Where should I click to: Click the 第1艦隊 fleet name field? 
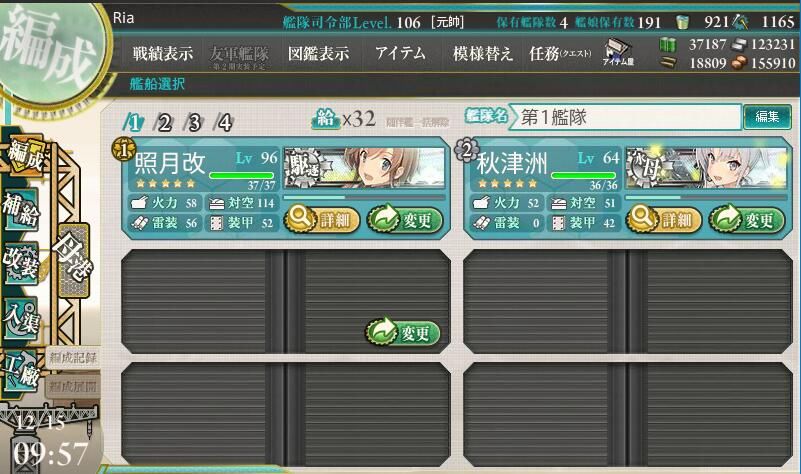point(626,117)
